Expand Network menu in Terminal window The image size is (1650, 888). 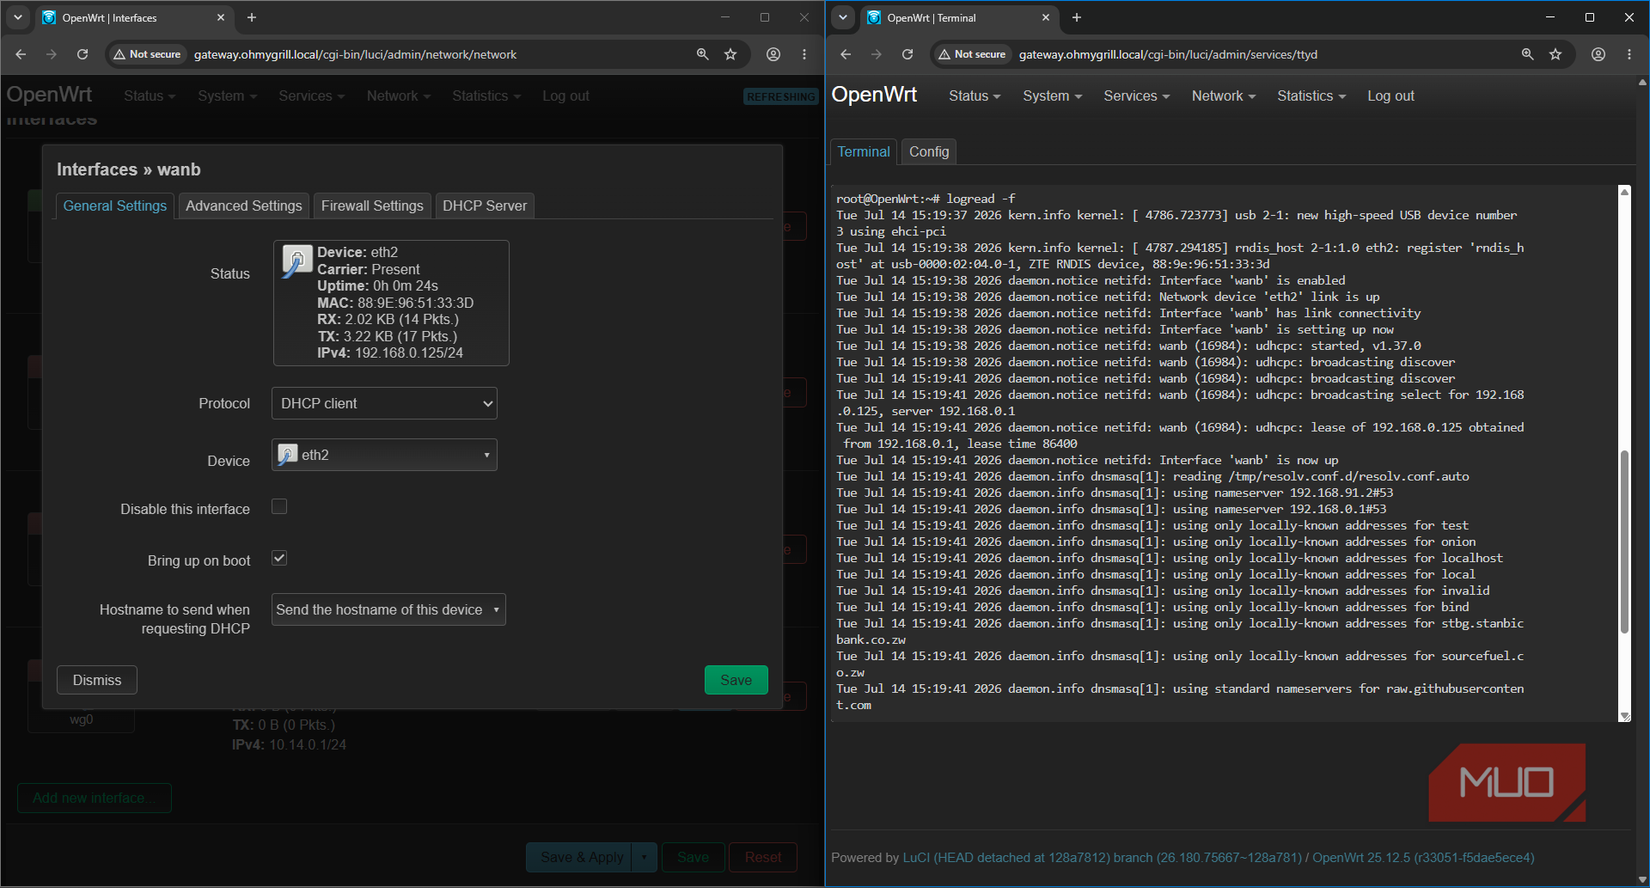1223,96
